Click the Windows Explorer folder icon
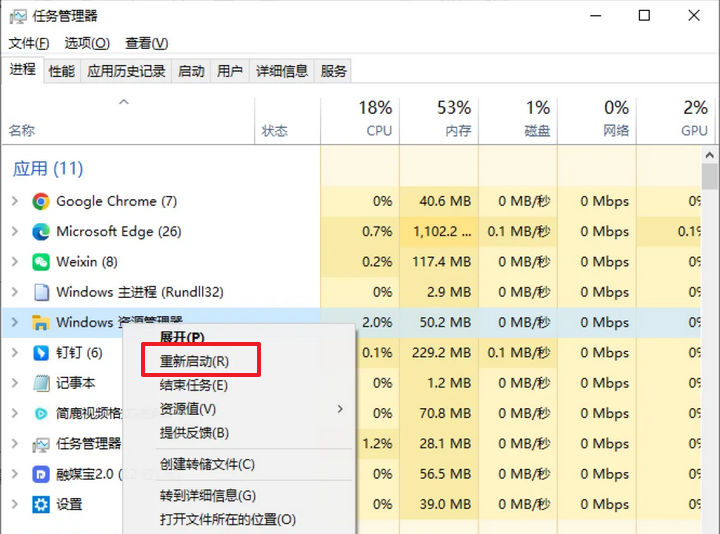 tap(41, 323)
